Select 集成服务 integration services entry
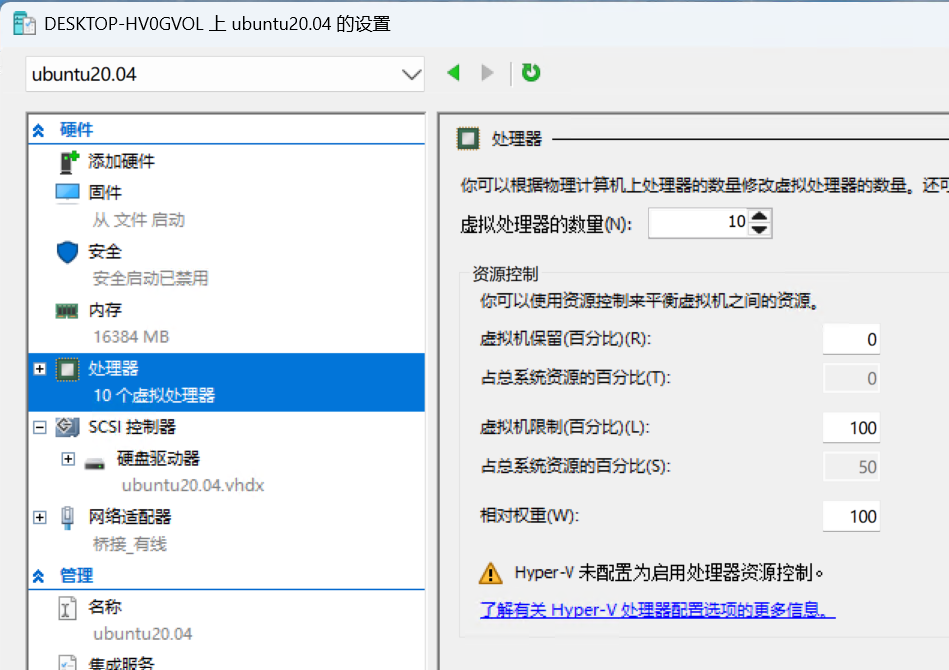Viewport: 949px width, 670px height. pyautogui.click(x=121, y=663)
